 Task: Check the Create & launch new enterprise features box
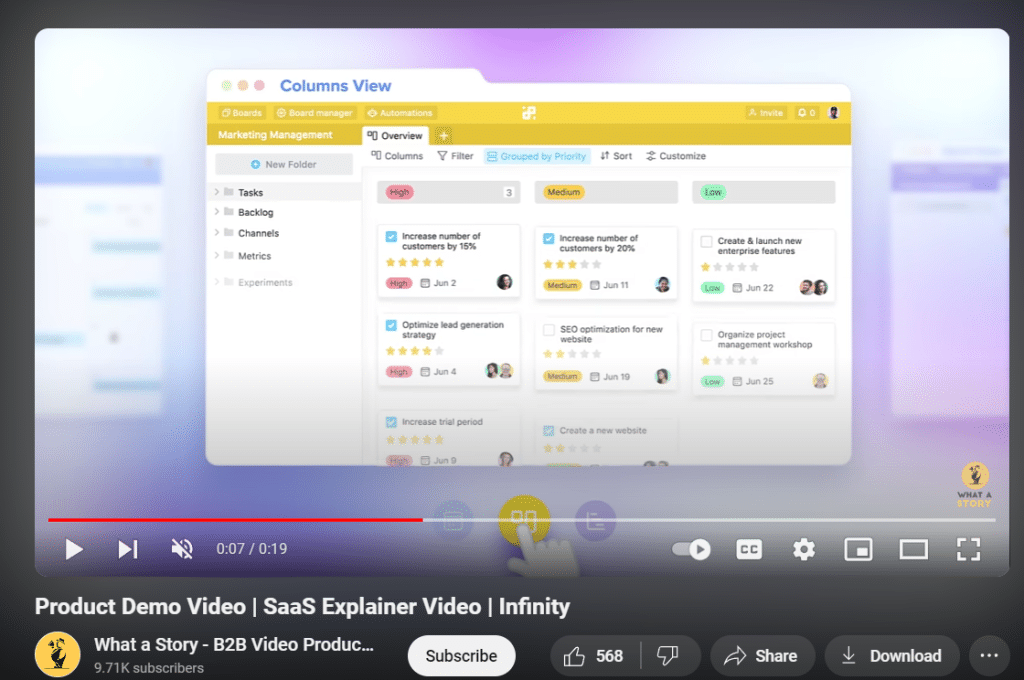click(706, 242)
